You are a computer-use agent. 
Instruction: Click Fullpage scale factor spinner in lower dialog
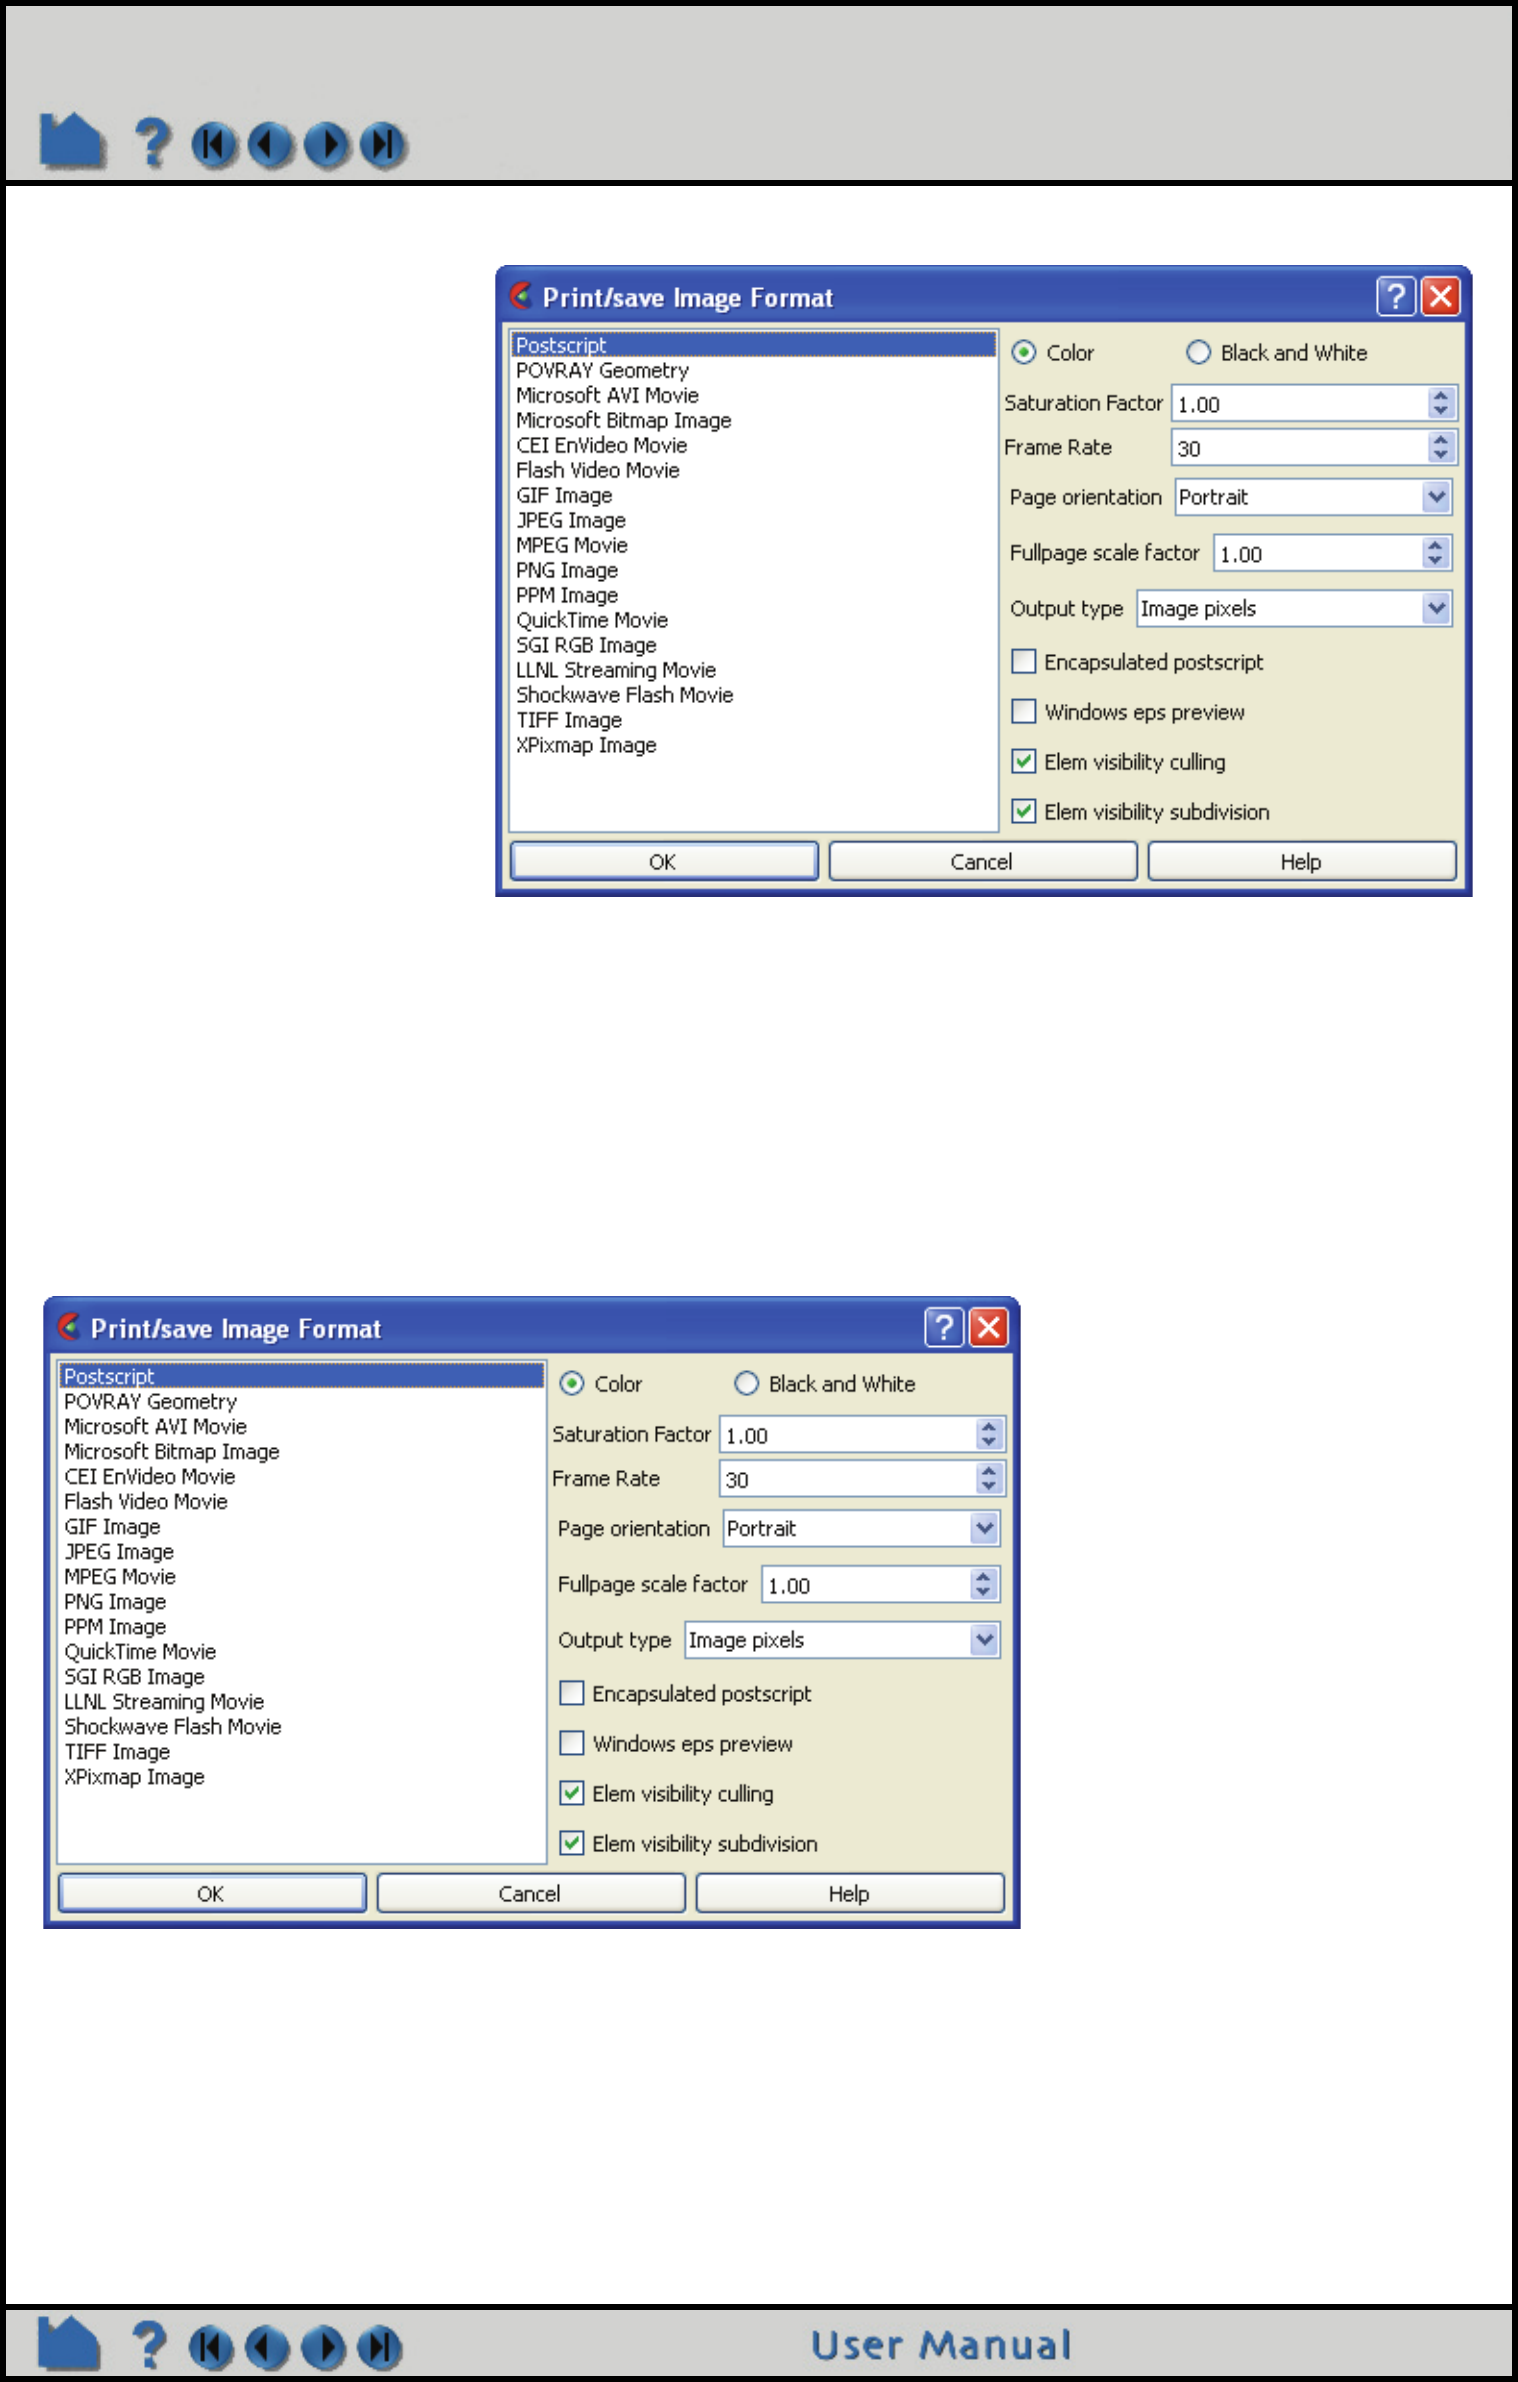tap(984, 1584)
